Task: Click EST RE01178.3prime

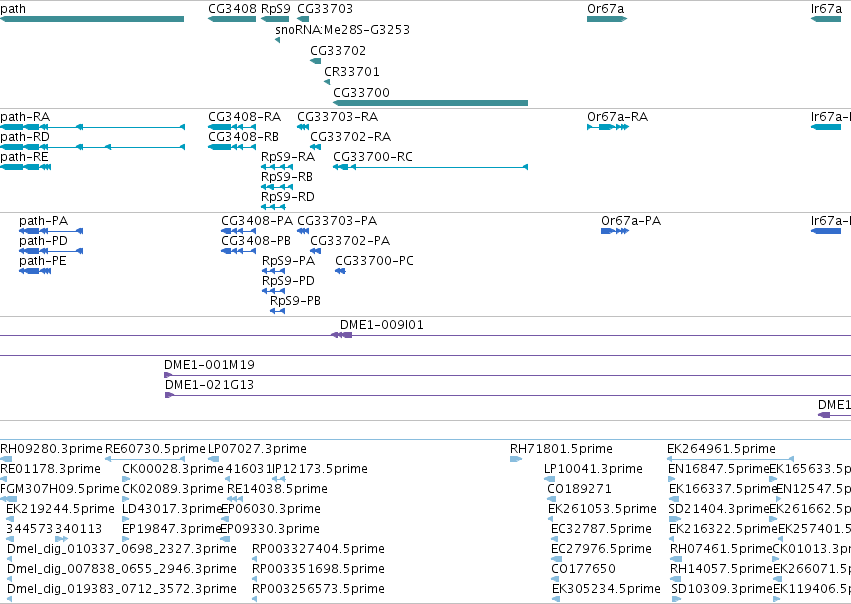Action: (x=50, y=469)
